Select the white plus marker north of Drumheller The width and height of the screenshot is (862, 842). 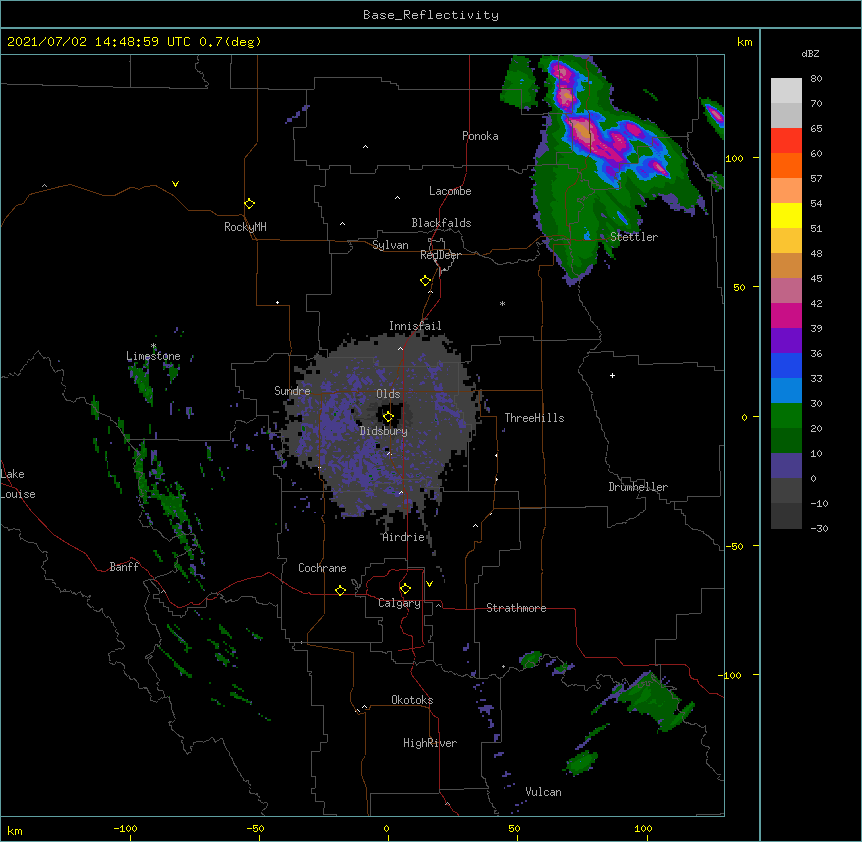coord(612,375)
